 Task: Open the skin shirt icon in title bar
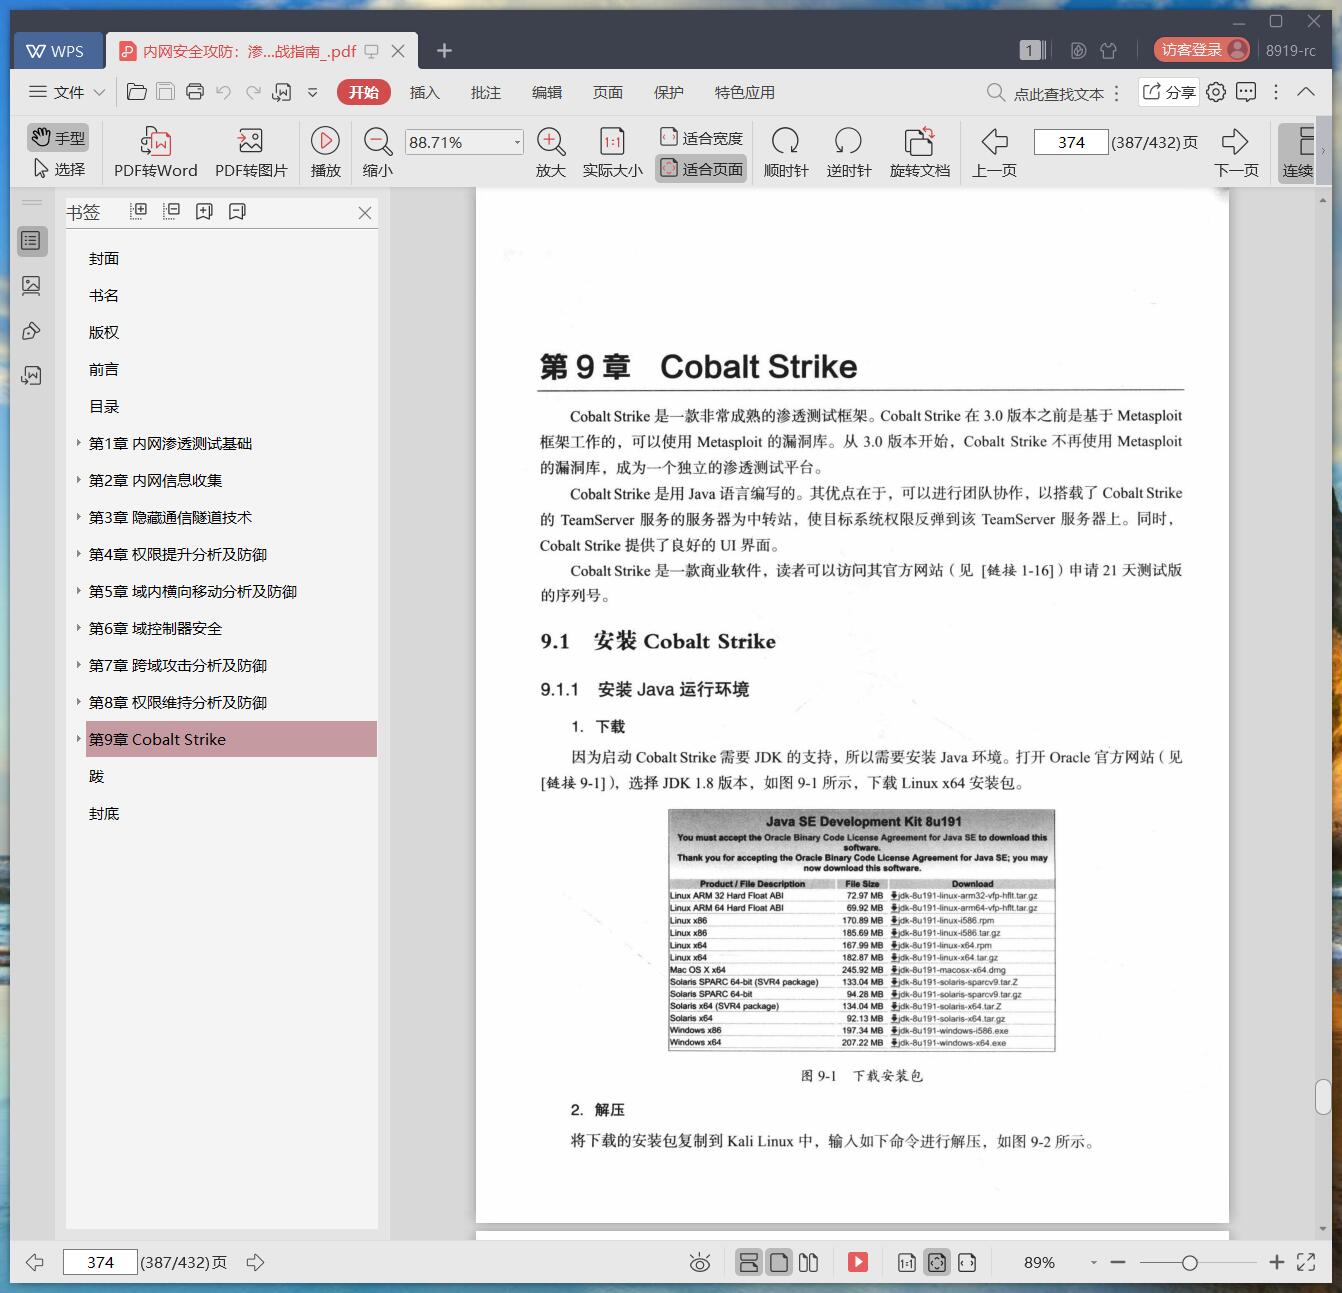[x=1108, y=50]
